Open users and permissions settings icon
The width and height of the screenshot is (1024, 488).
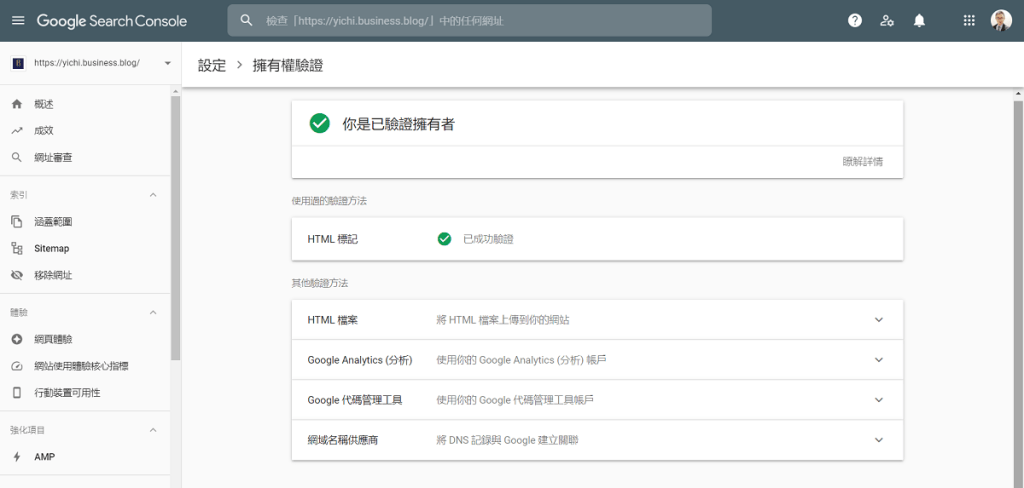coord(887,21)
